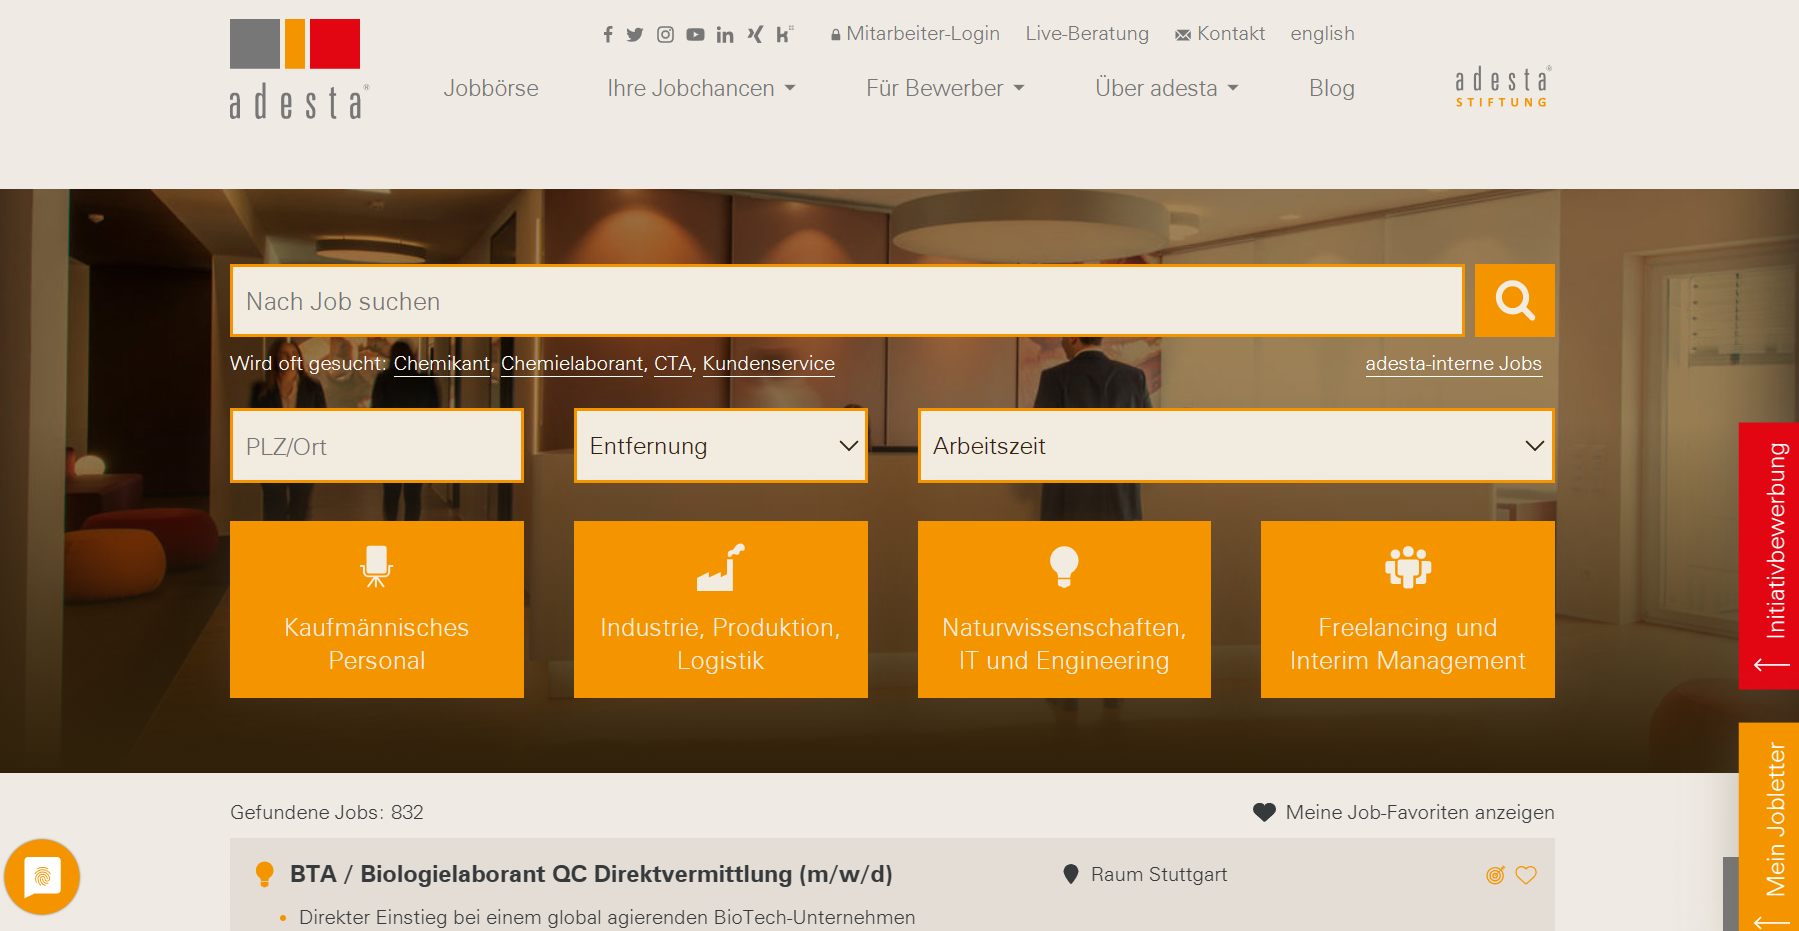The width and height of the screenshot is (1799, 931).
Task: Open the adesta Facebook page icon
Action: click(607, 35)
